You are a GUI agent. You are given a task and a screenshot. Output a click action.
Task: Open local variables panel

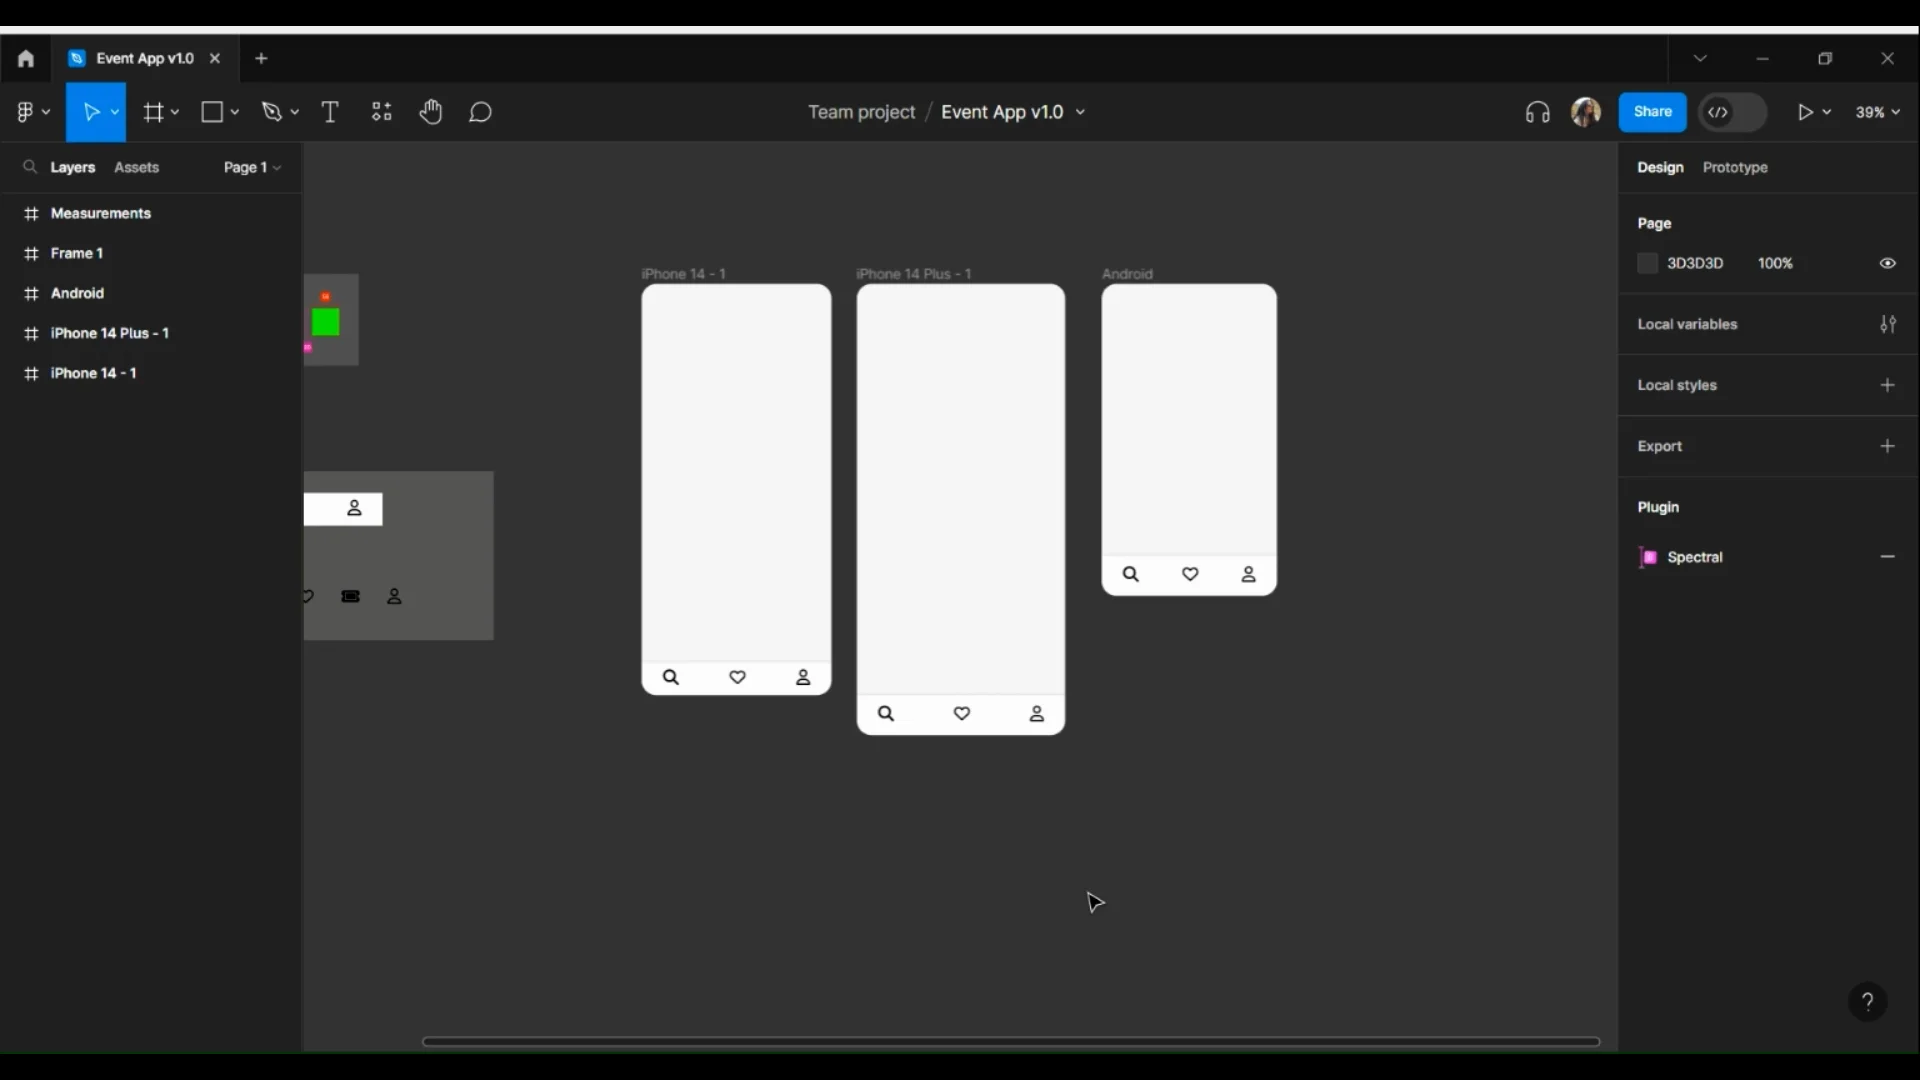coord(1890,324)
